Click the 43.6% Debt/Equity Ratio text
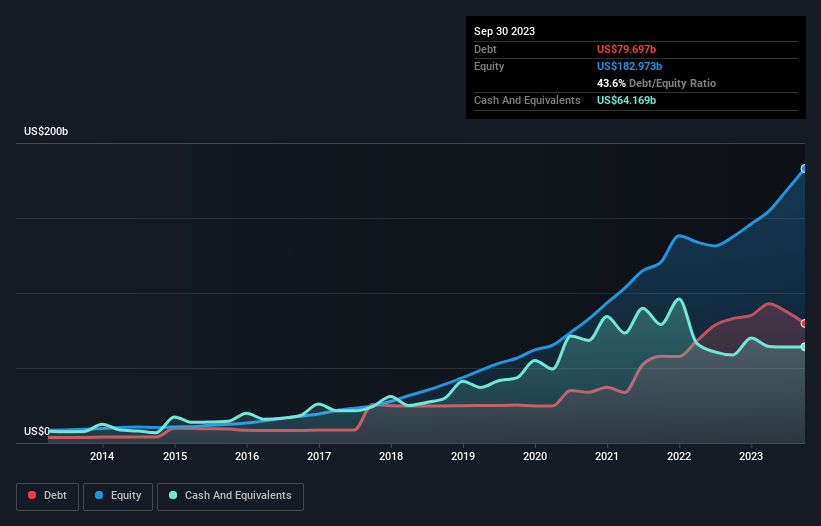 (x=656, y=83)
